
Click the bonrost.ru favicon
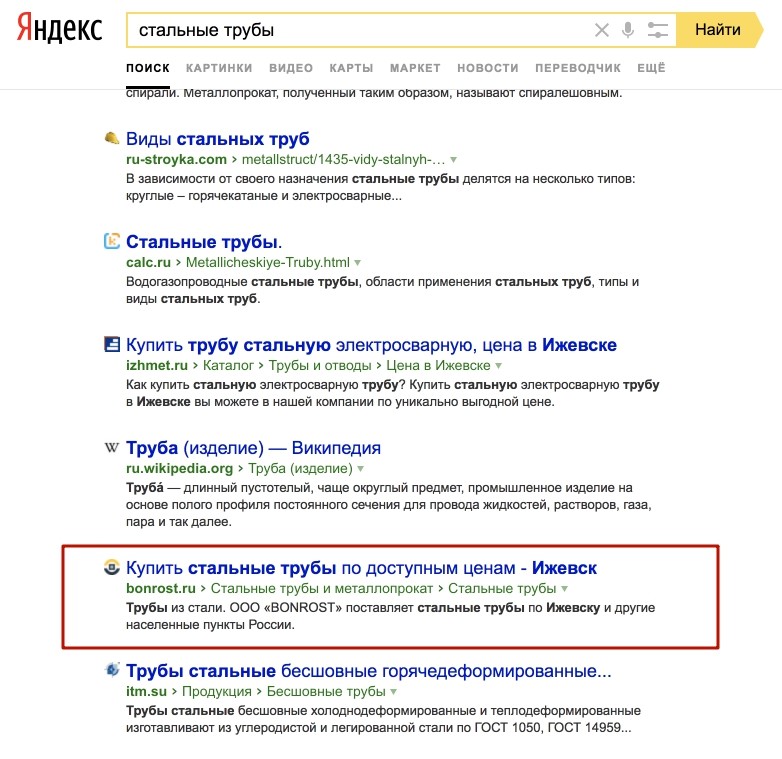point(112,568)
